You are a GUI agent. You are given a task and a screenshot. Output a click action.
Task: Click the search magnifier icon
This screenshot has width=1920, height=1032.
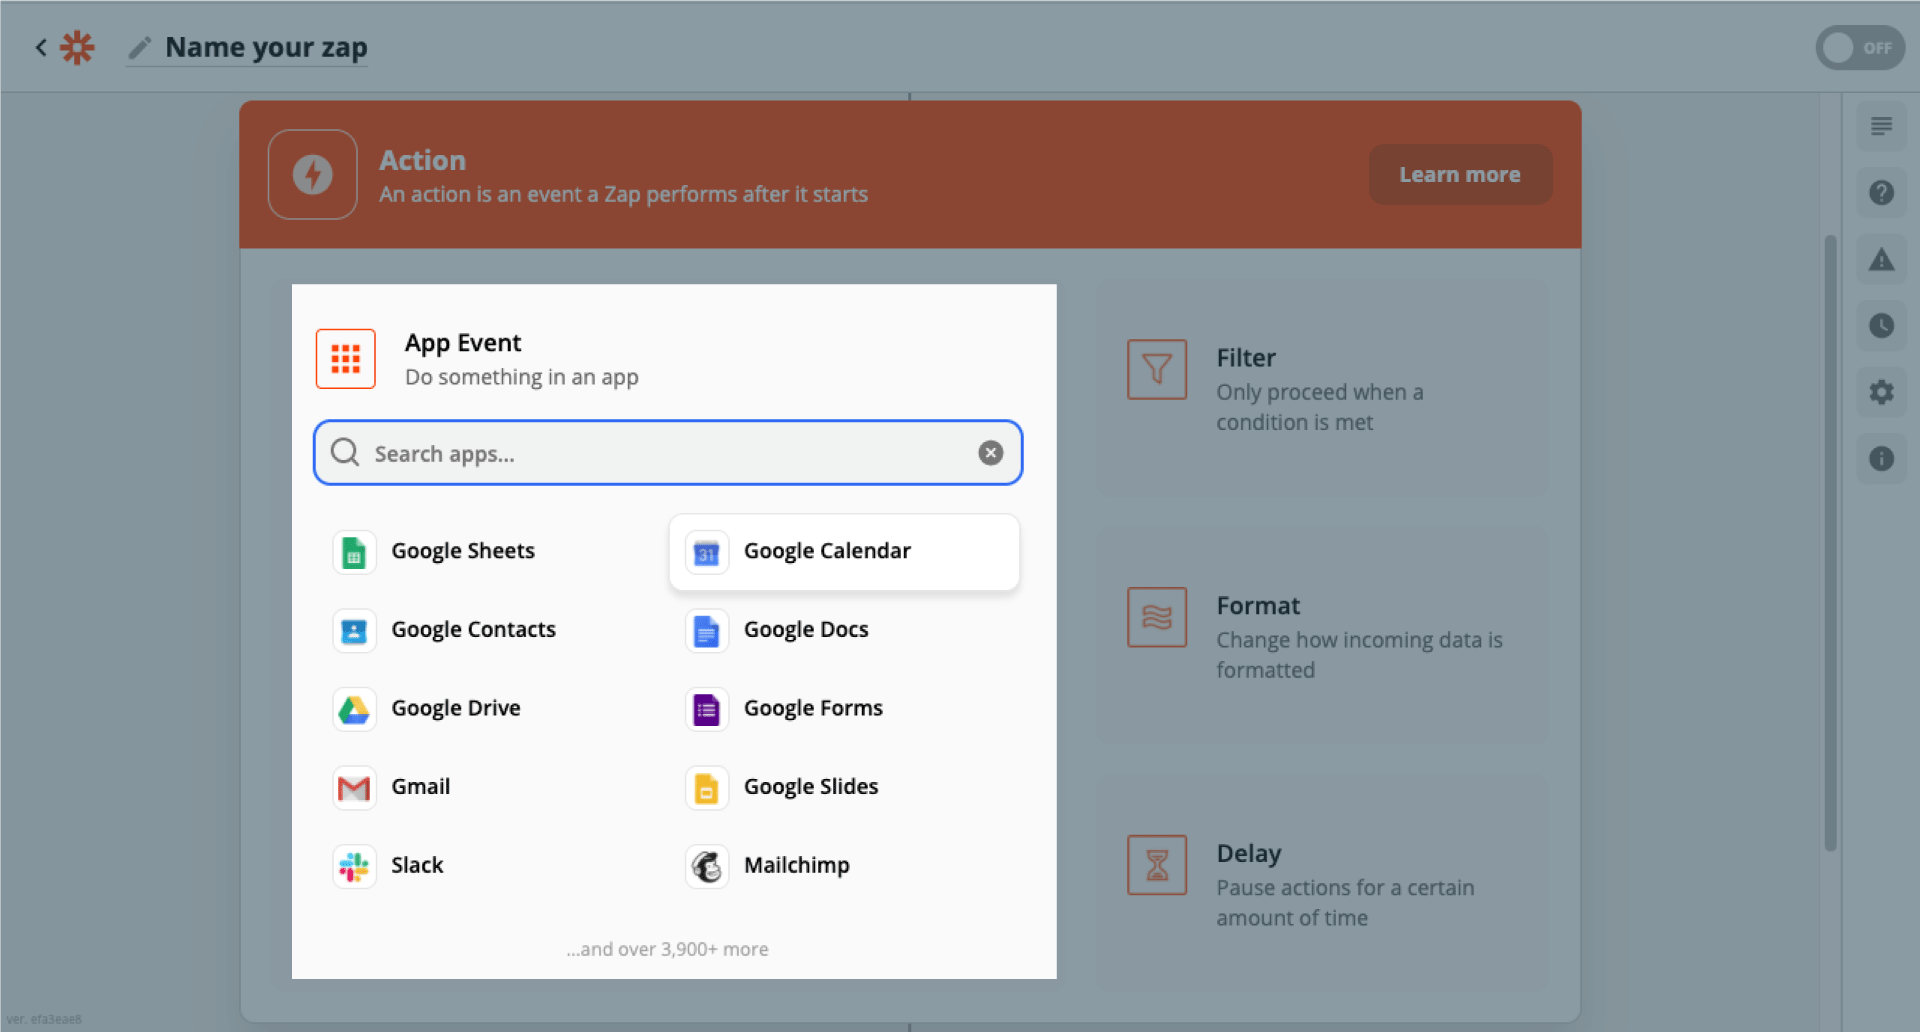[x=345, y=453]
